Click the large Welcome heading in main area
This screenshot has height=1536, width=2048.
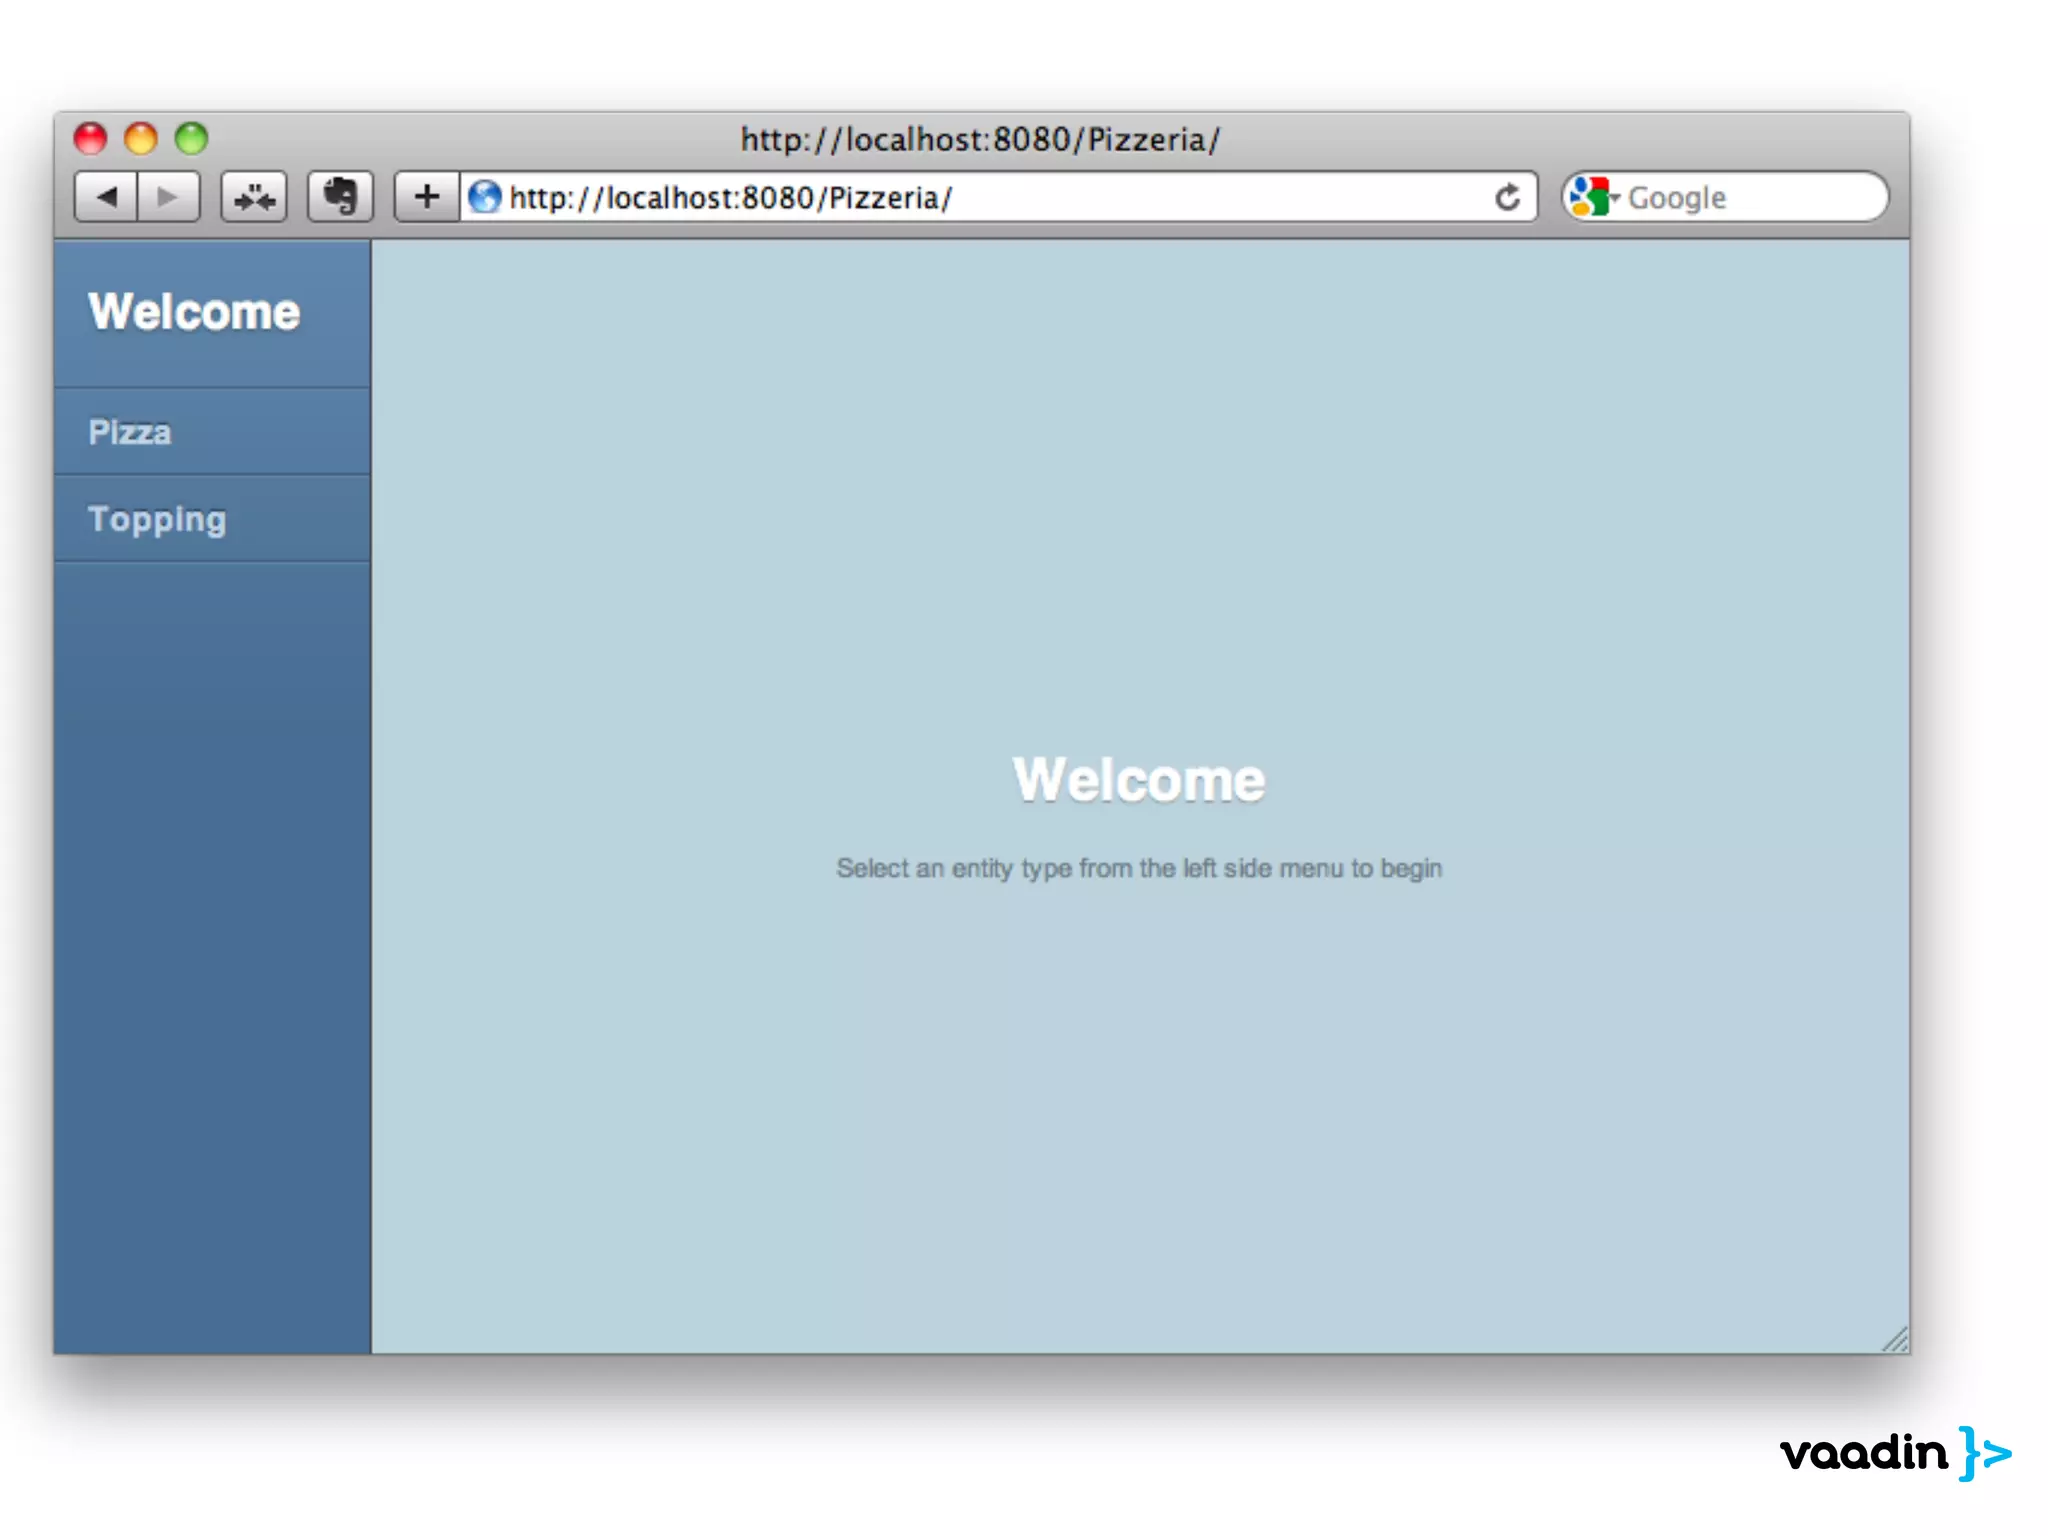(x=1139, y=779)
